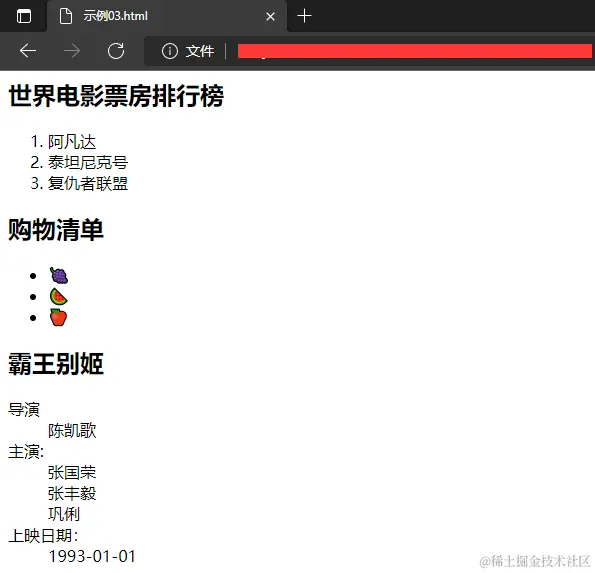
Task: Reload the page with the refresh icon
Action: [116, 51]
